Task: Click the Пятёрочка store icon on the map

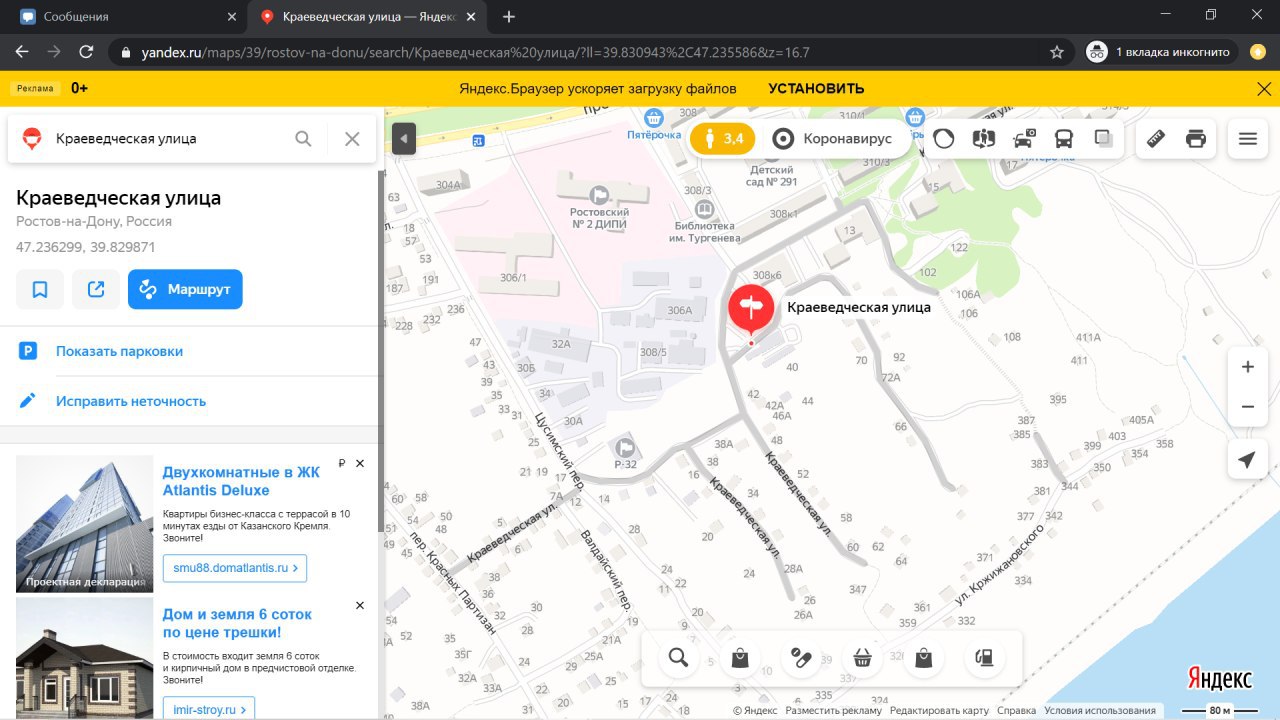Action: click(654, 118)
